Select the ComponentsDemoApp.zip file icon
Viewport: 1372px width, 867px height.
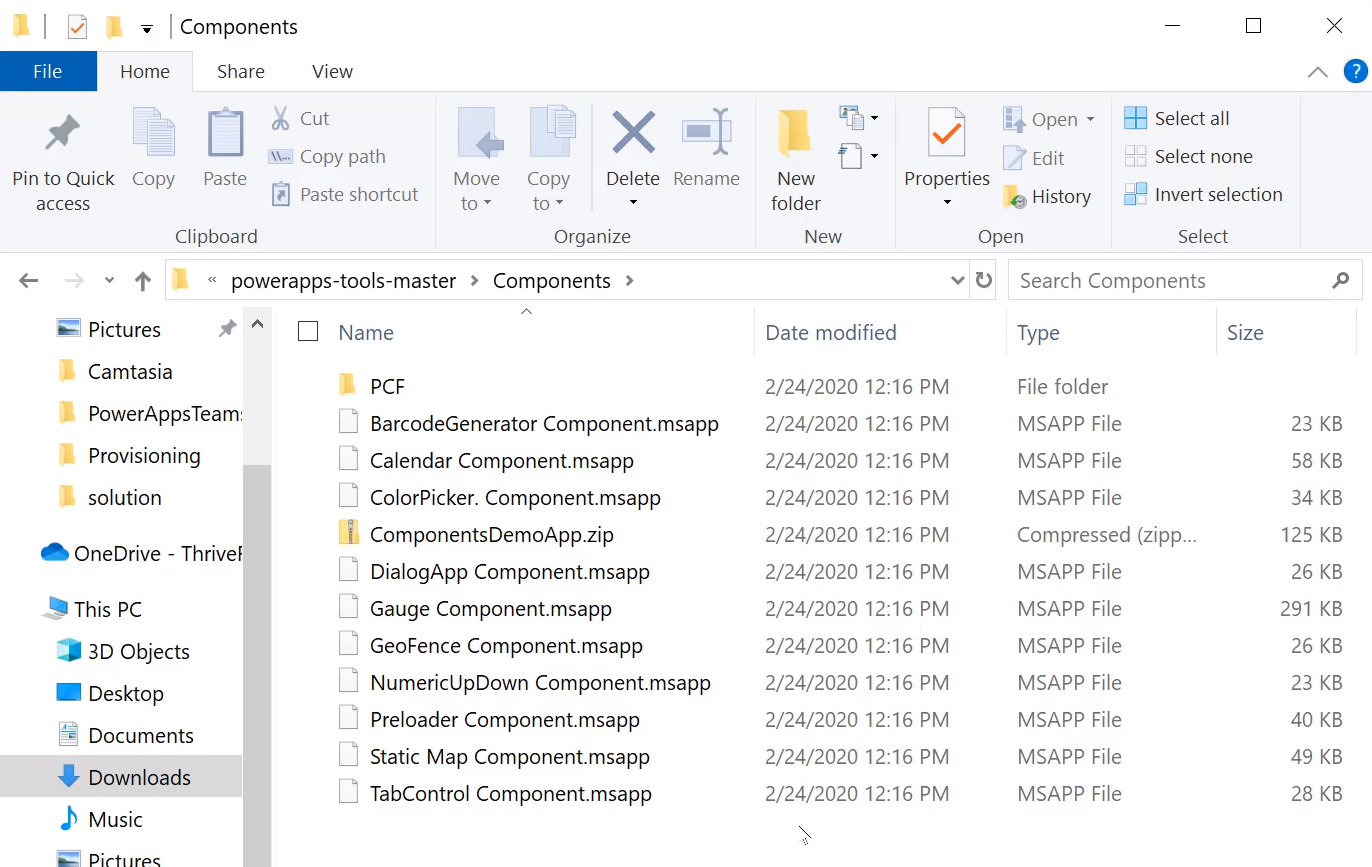point(348,534)
